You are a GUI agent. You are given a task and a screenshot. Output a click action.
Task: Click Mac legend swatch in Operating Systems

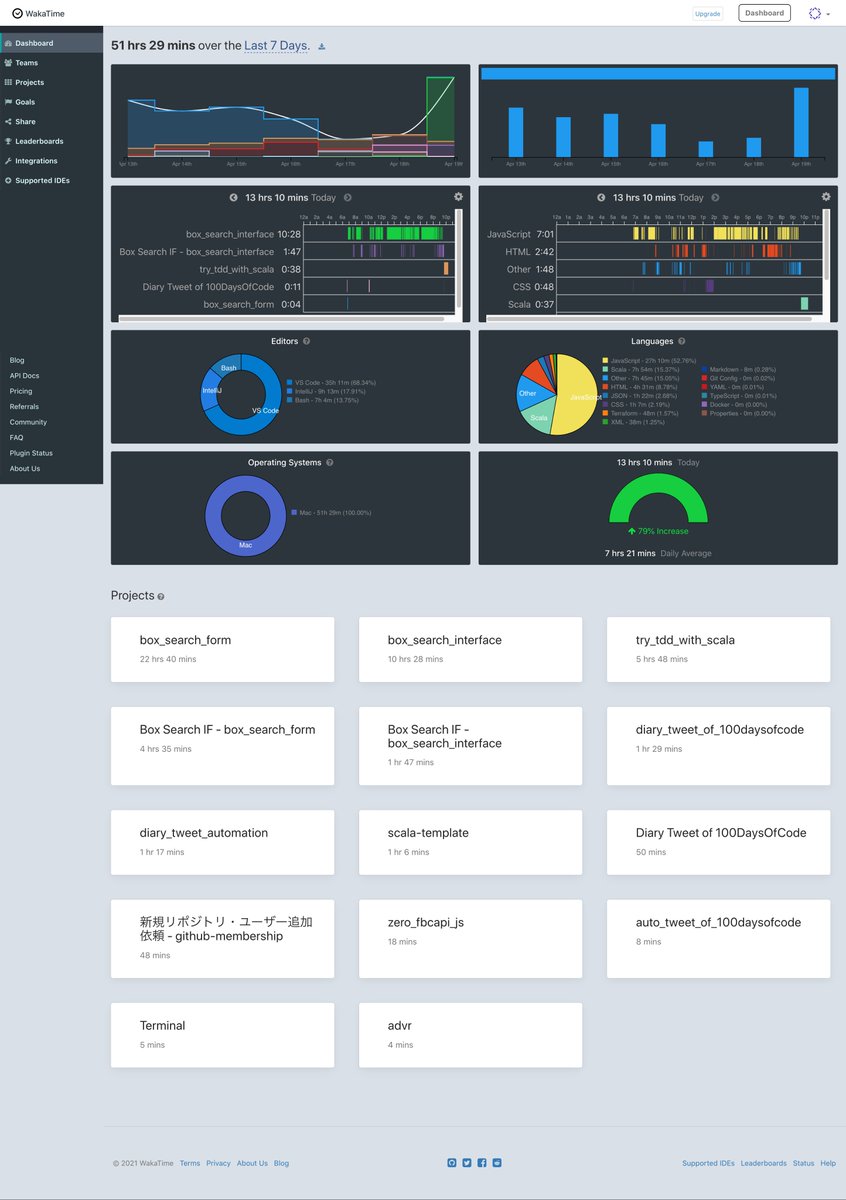point(296,513)
